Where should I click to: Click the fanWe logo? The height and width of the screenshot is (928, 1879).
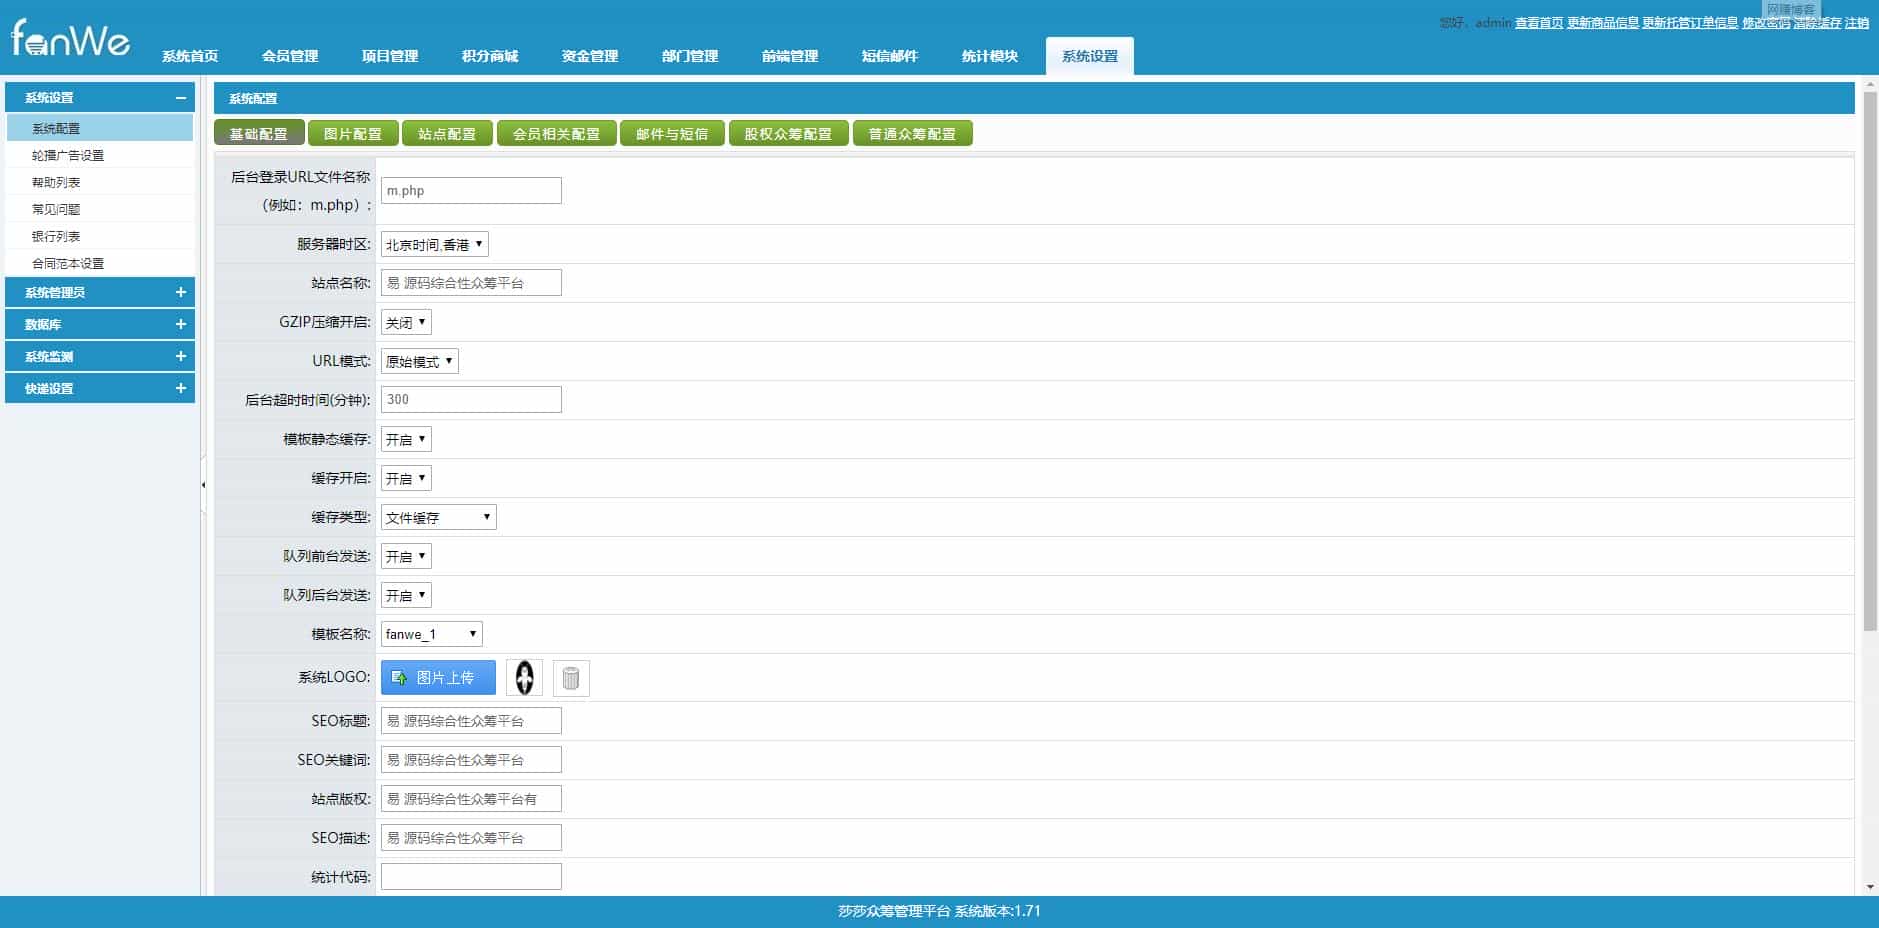point(70,40)
